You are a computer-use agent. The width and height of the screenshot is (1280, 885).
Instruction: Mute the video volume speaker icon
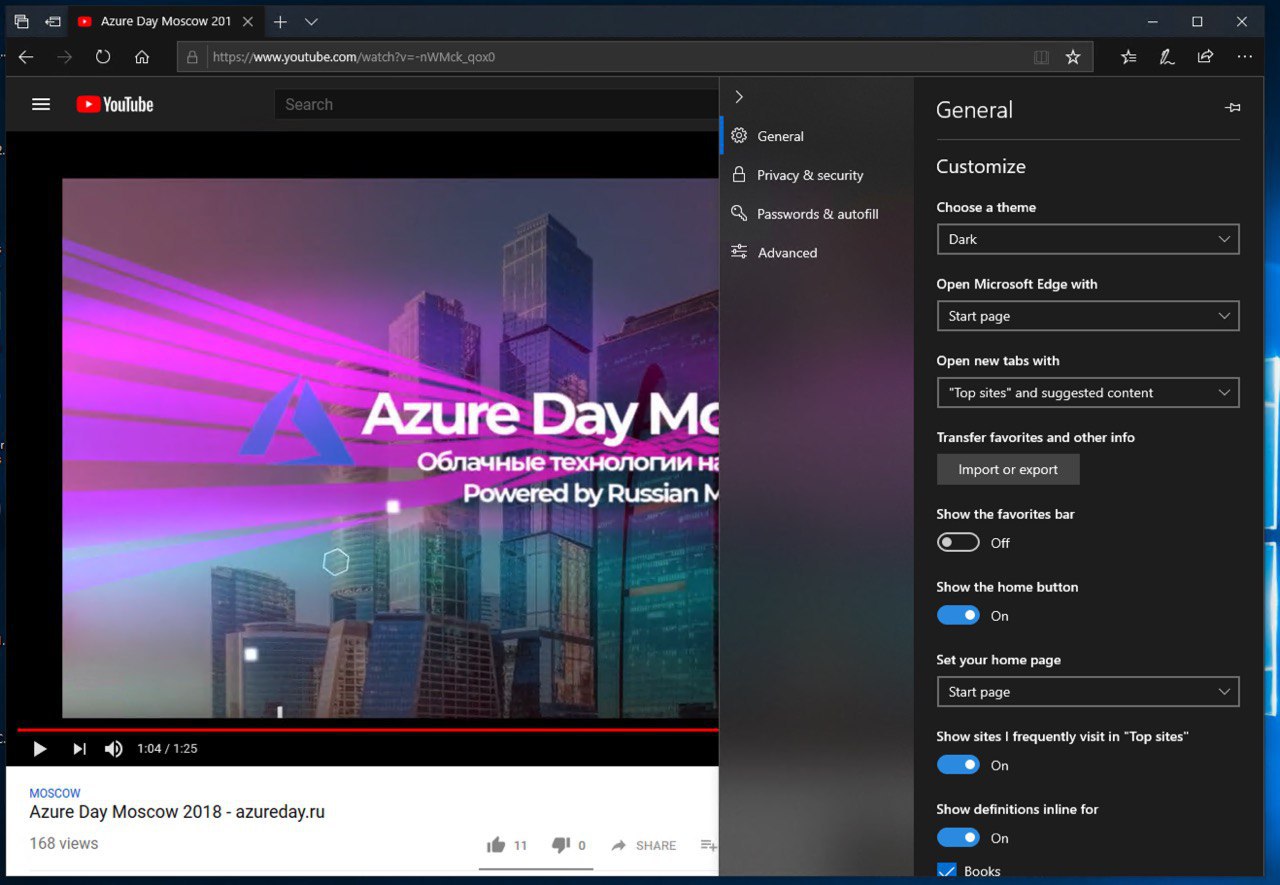coord(114,749)
